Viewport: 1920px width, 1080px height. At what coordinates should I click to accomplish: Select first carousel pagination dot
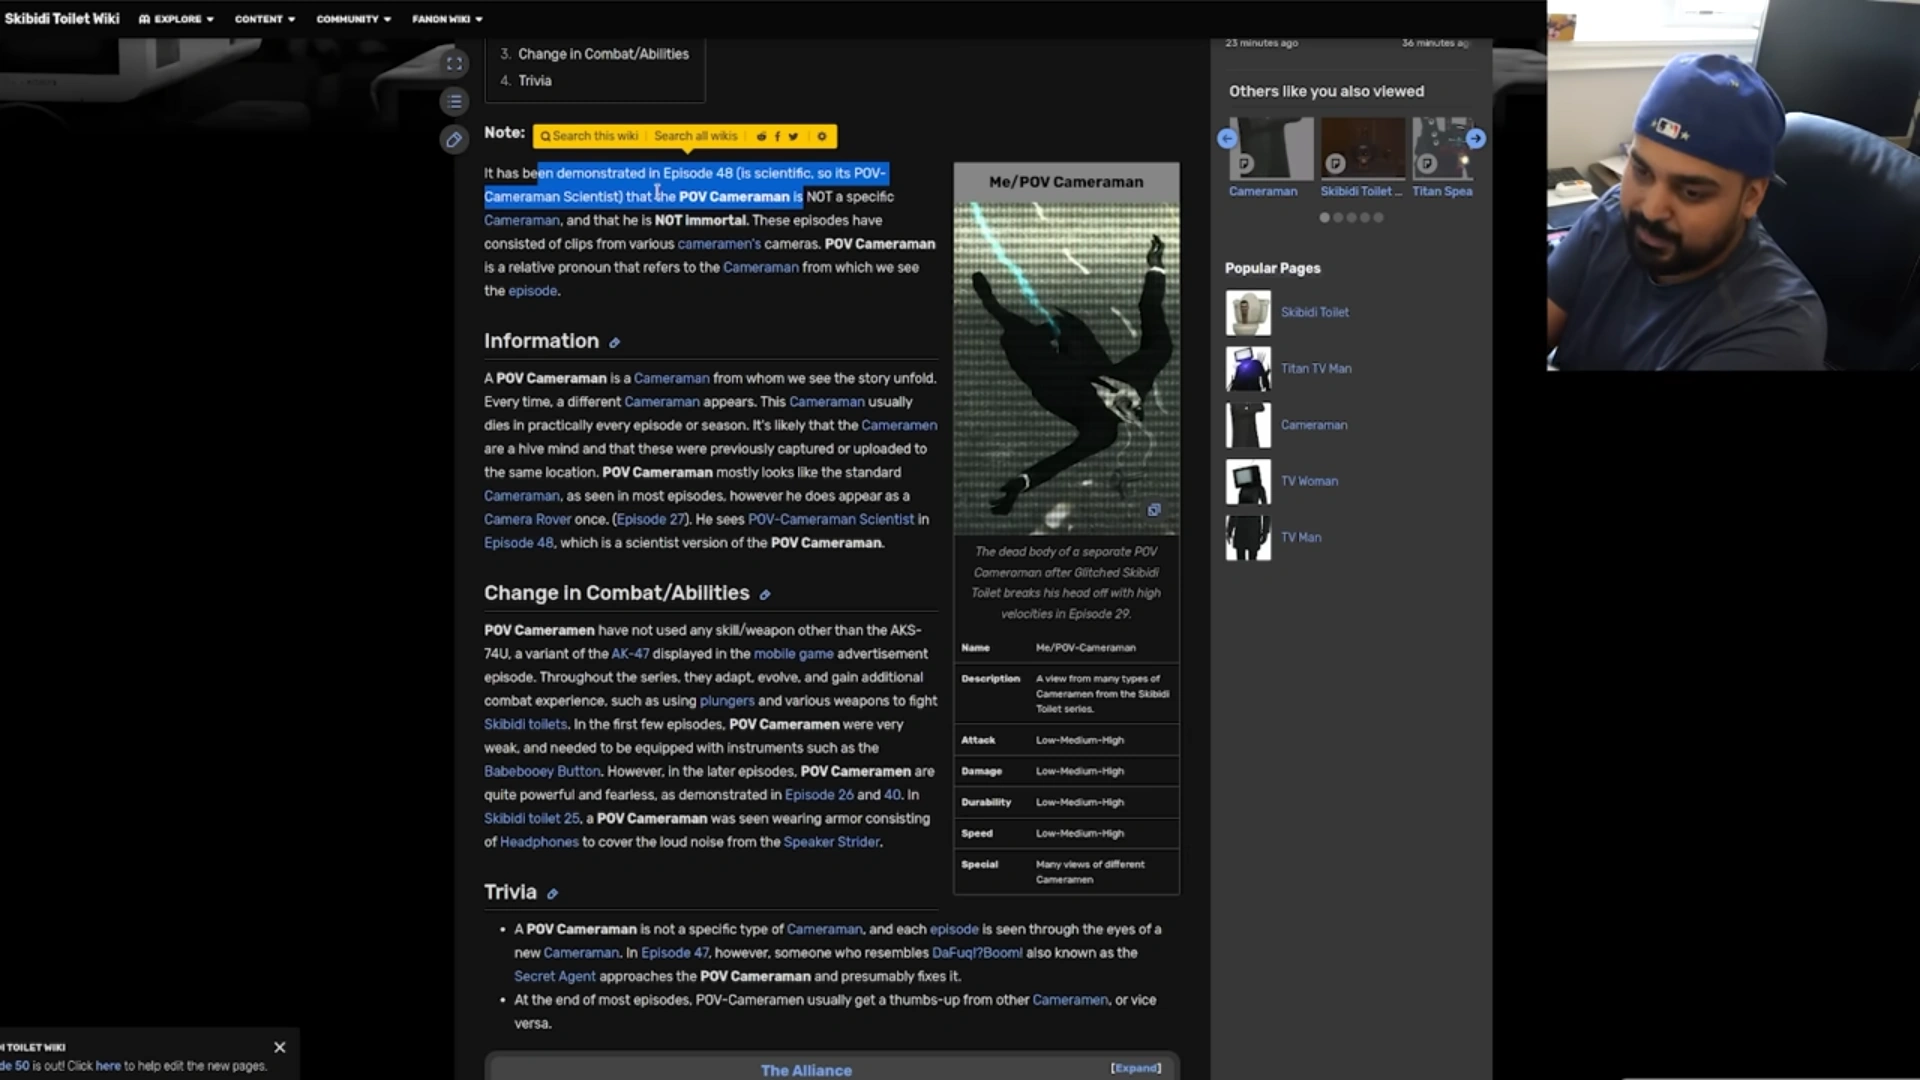tap(1325, 218)
